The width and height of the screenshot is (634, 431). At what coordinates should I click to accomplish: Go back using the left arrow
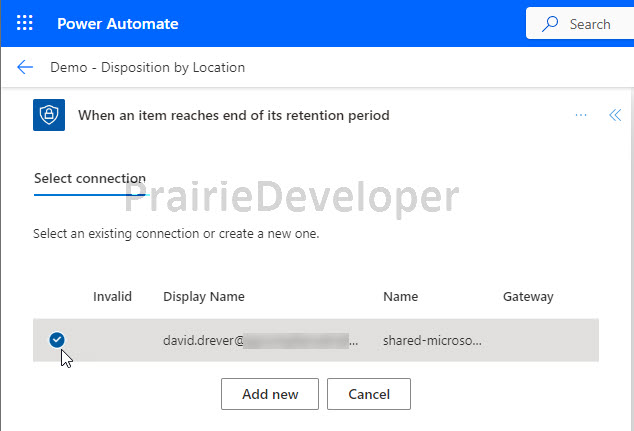pyautogui.click(x=25, y=67)
